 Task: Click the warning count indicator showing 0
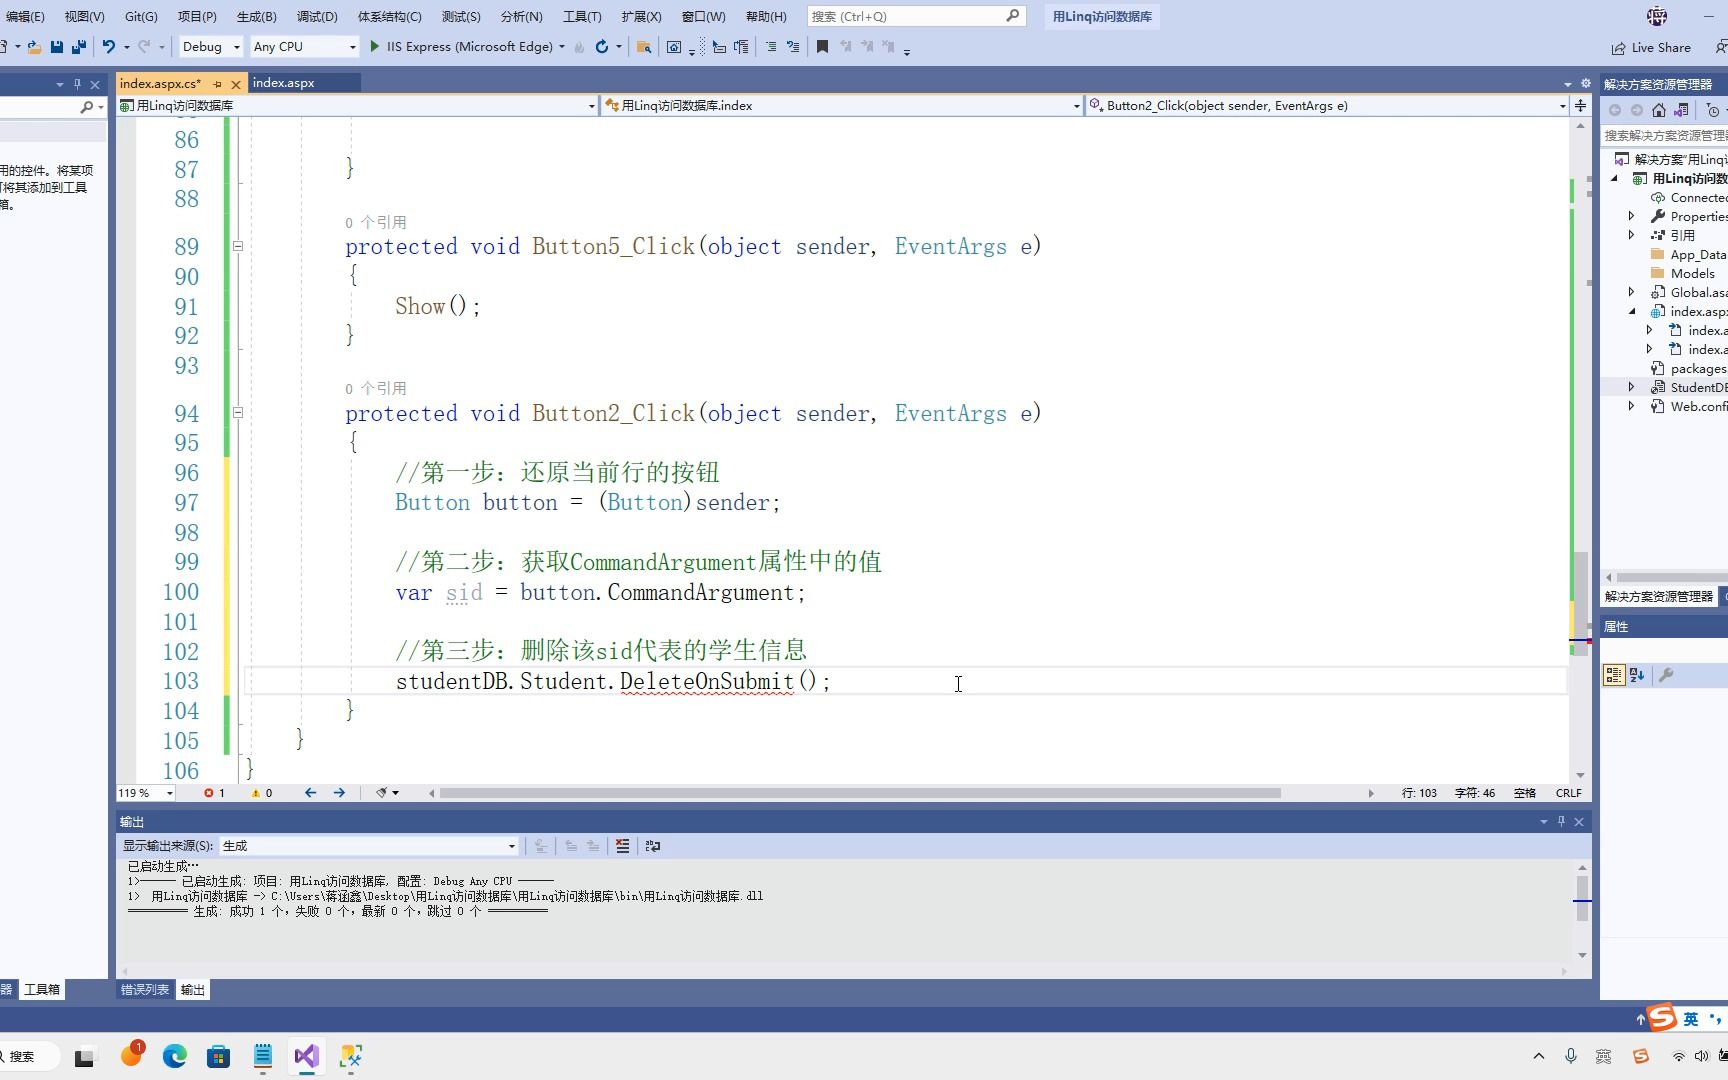(261, 793)
